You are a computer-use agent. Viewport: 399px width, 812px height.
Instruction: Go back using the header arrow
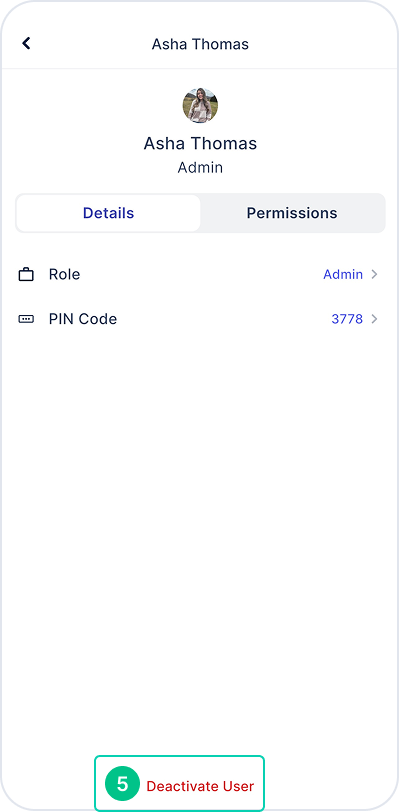[x=26, y=44]
